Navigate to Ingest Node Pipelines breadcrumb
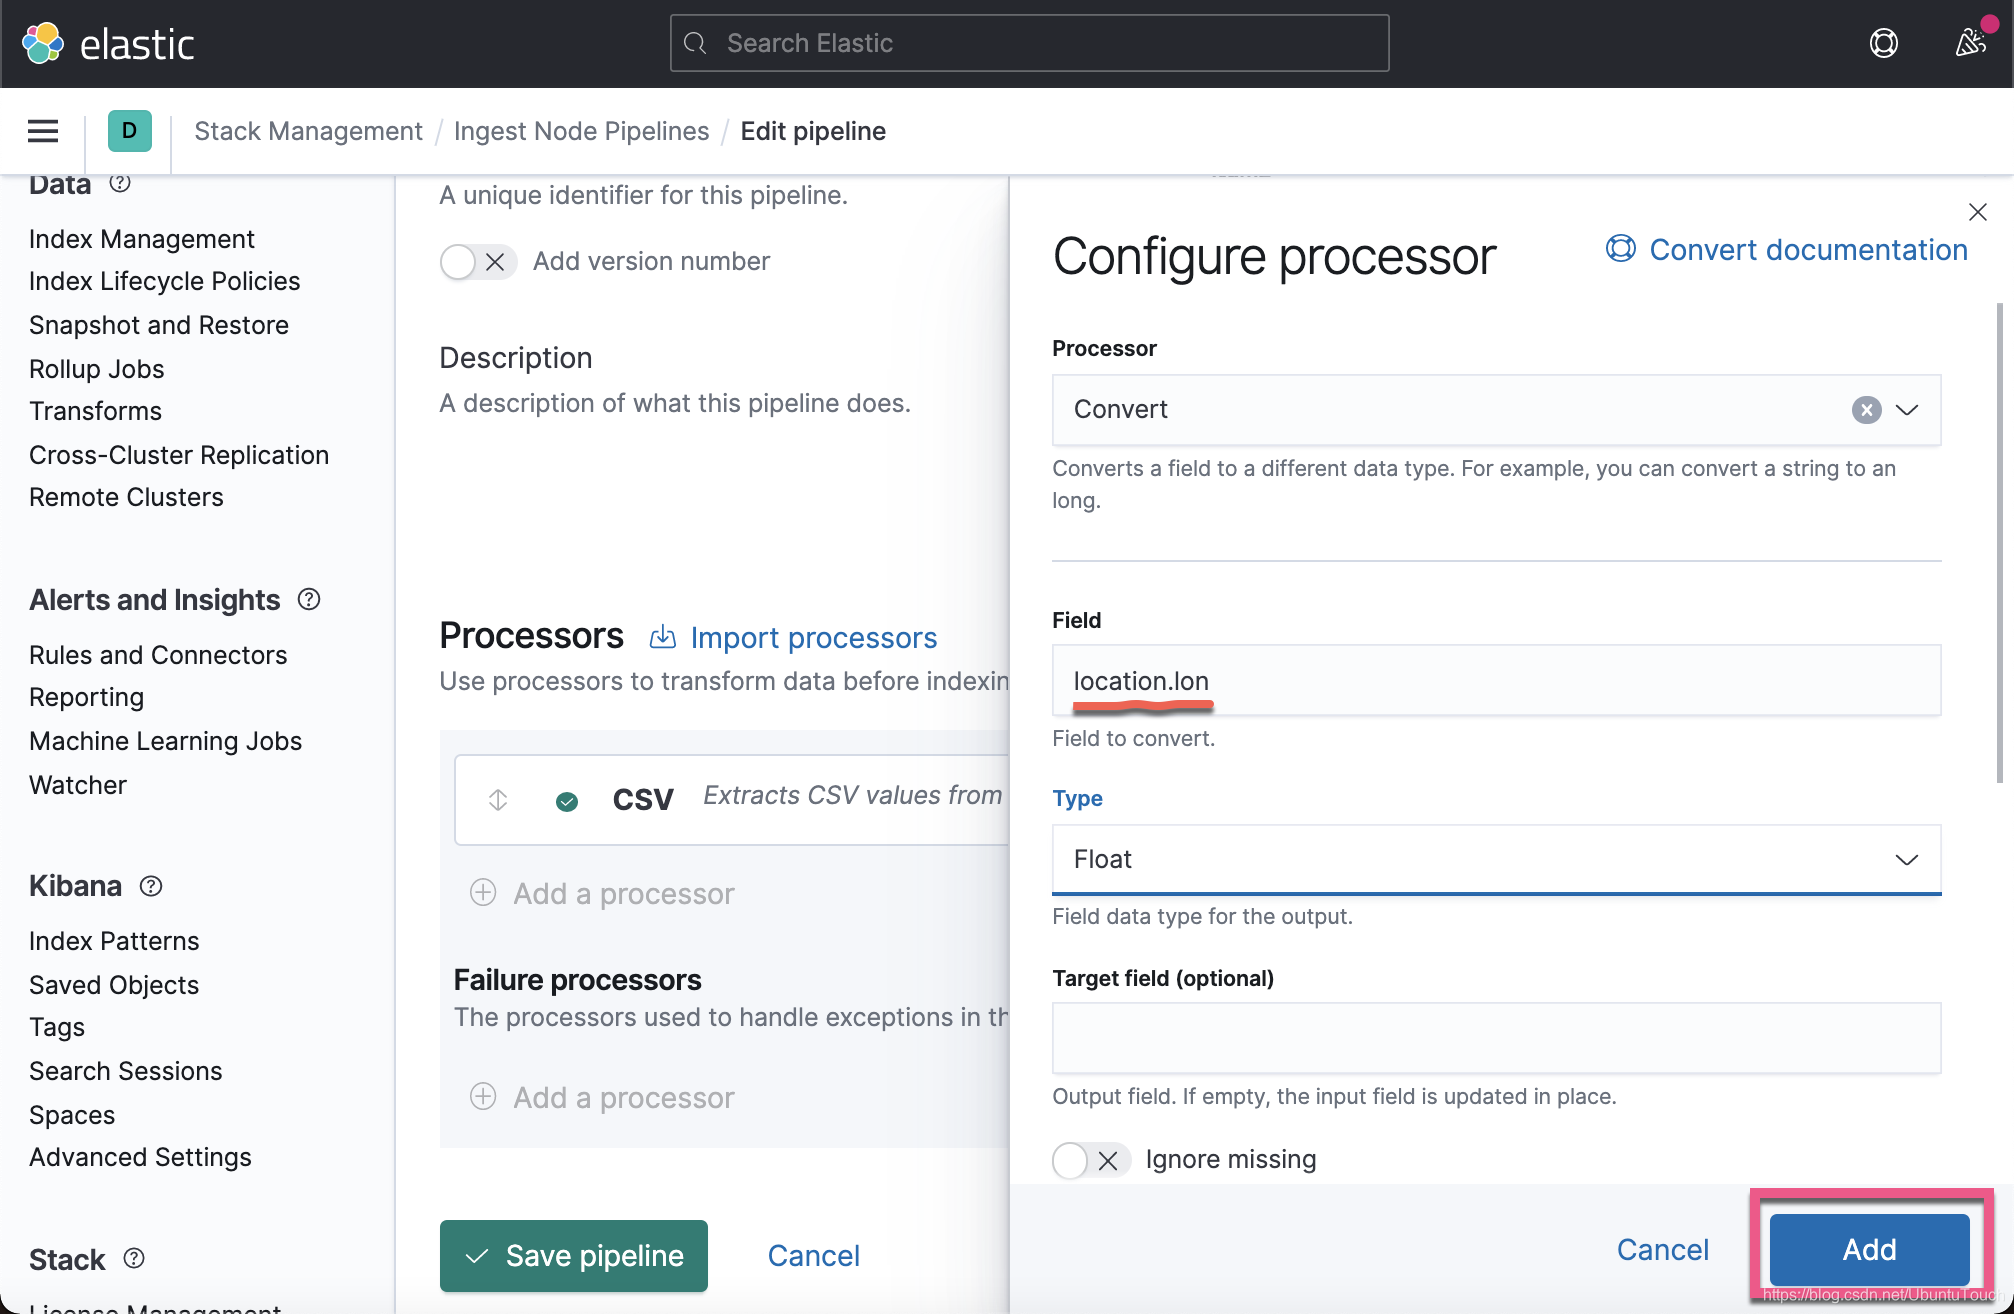 click(581, 131)
